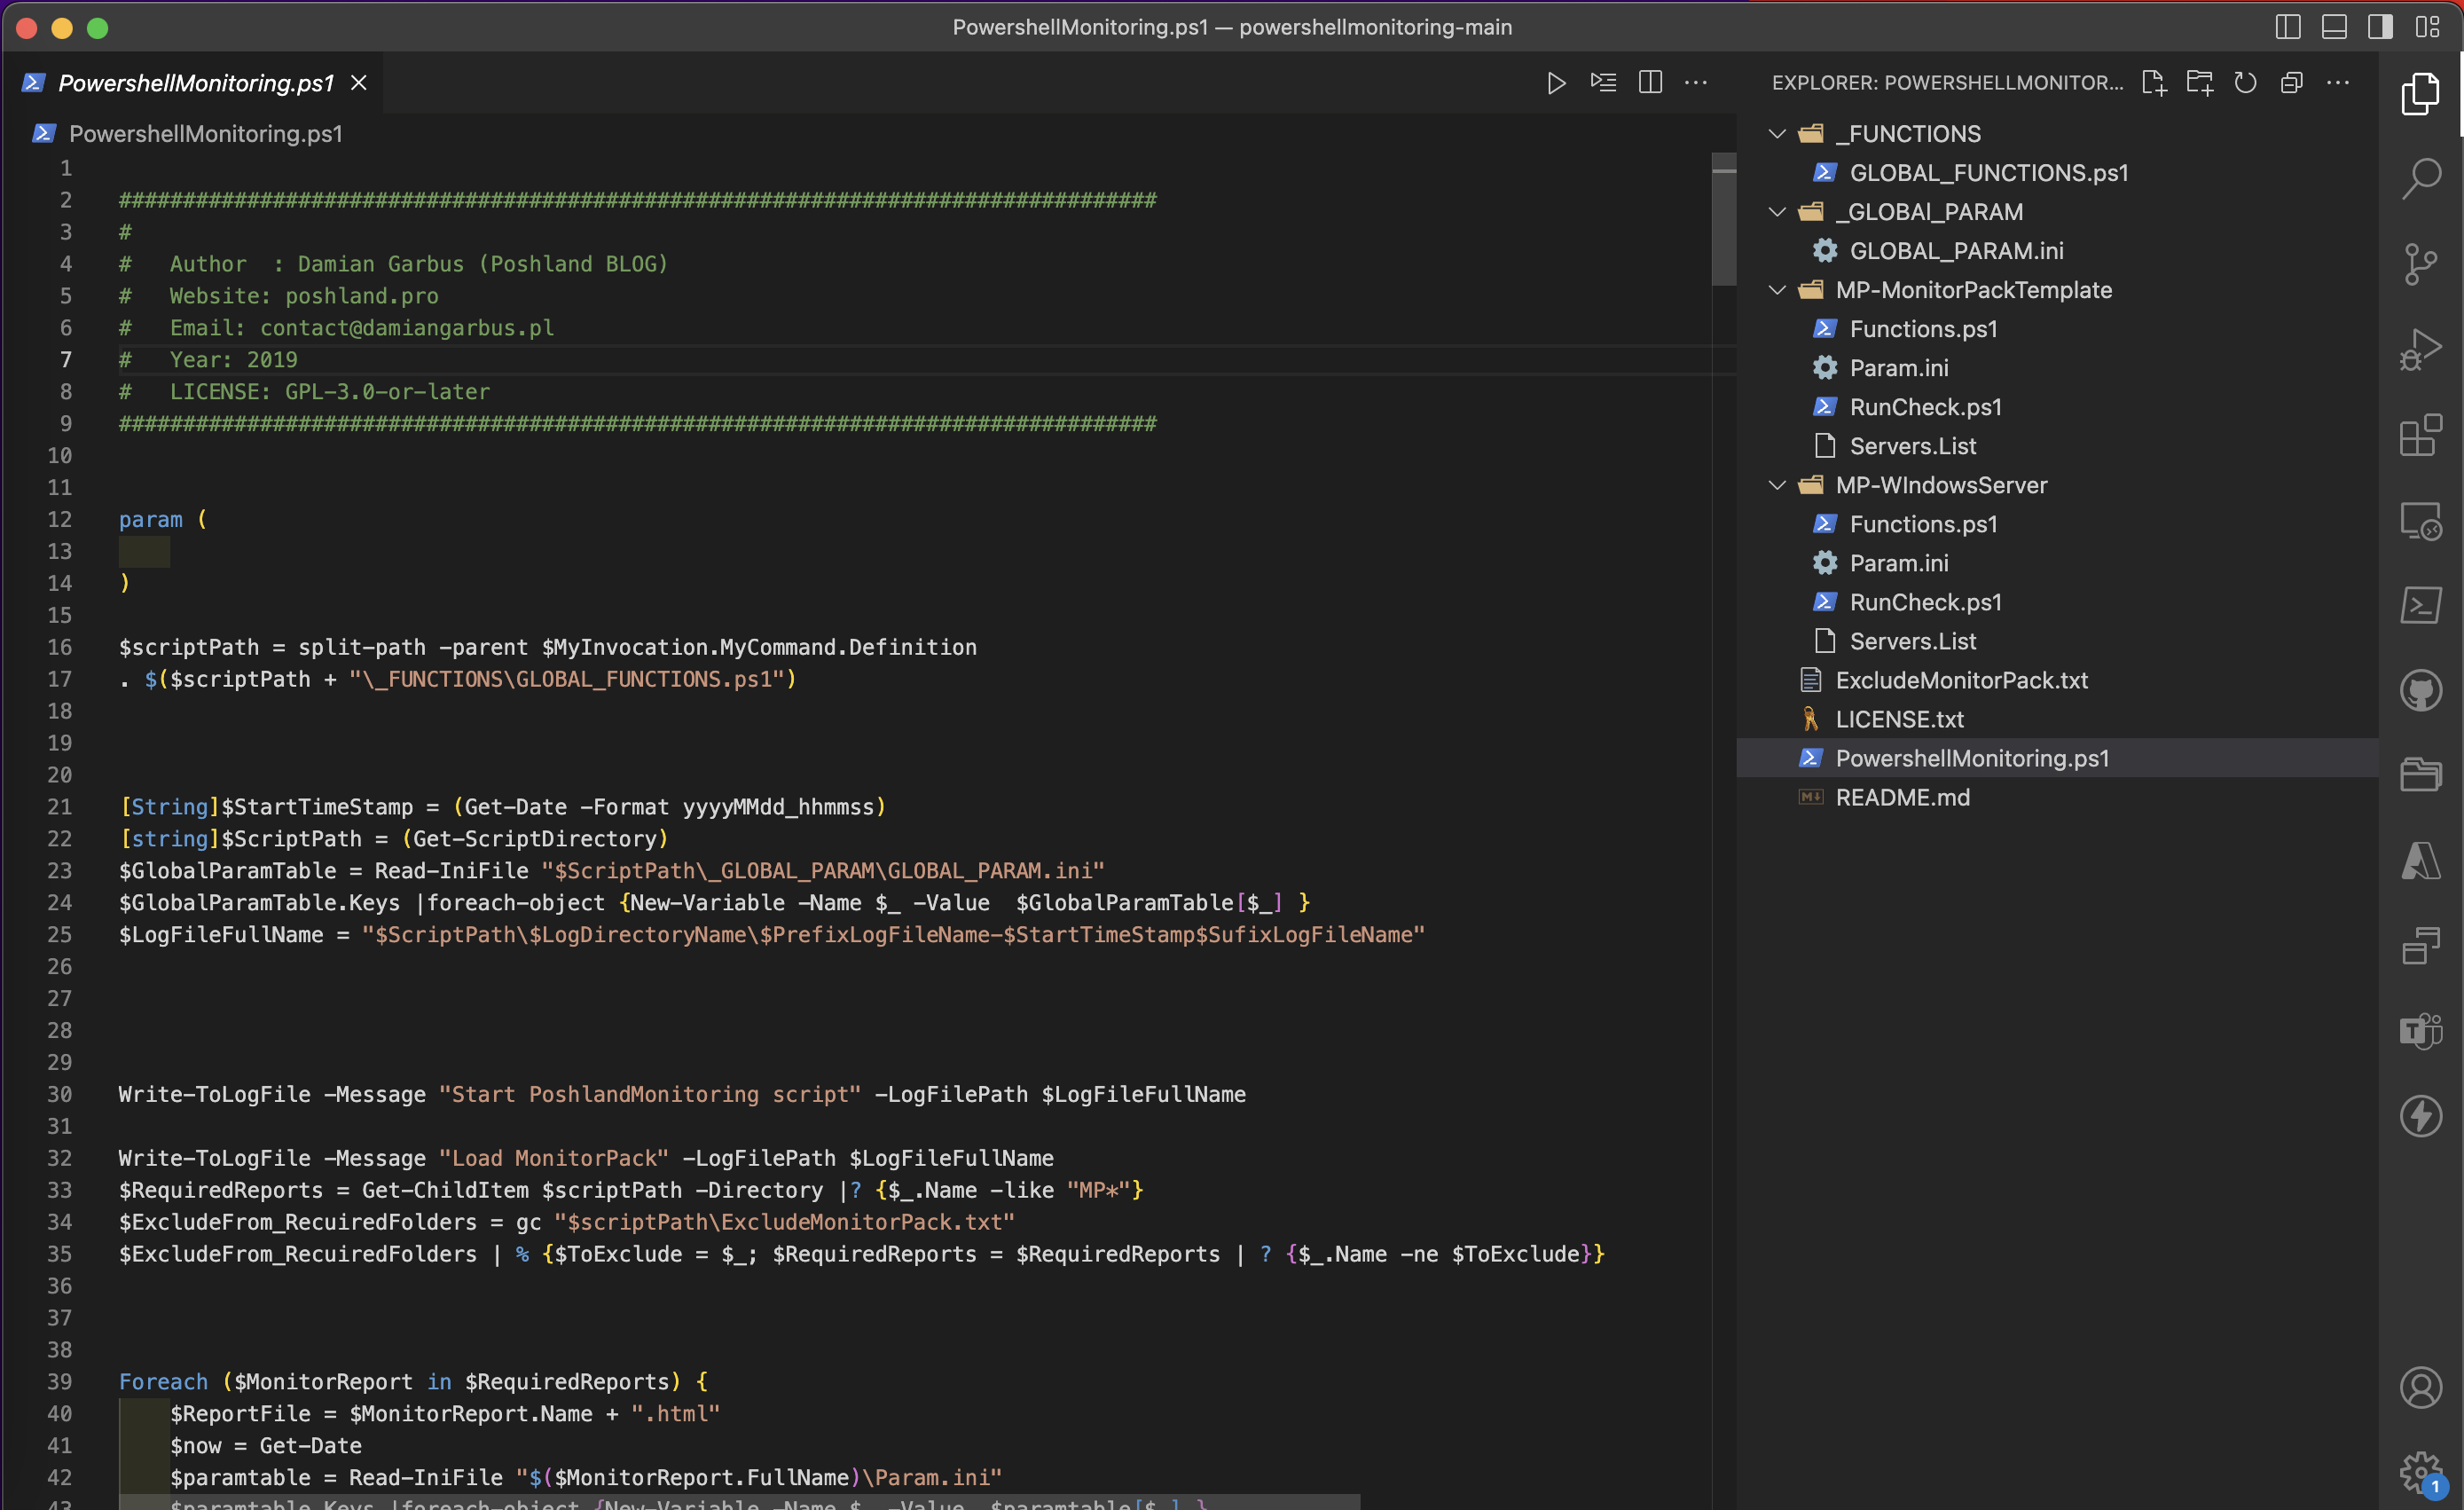Image resolution: width=2464 pixels, height=1510 pixels.
Task: Collapse the _FUNCTIONS folder
Action: pyautogui.click(x=1777, y=134)
